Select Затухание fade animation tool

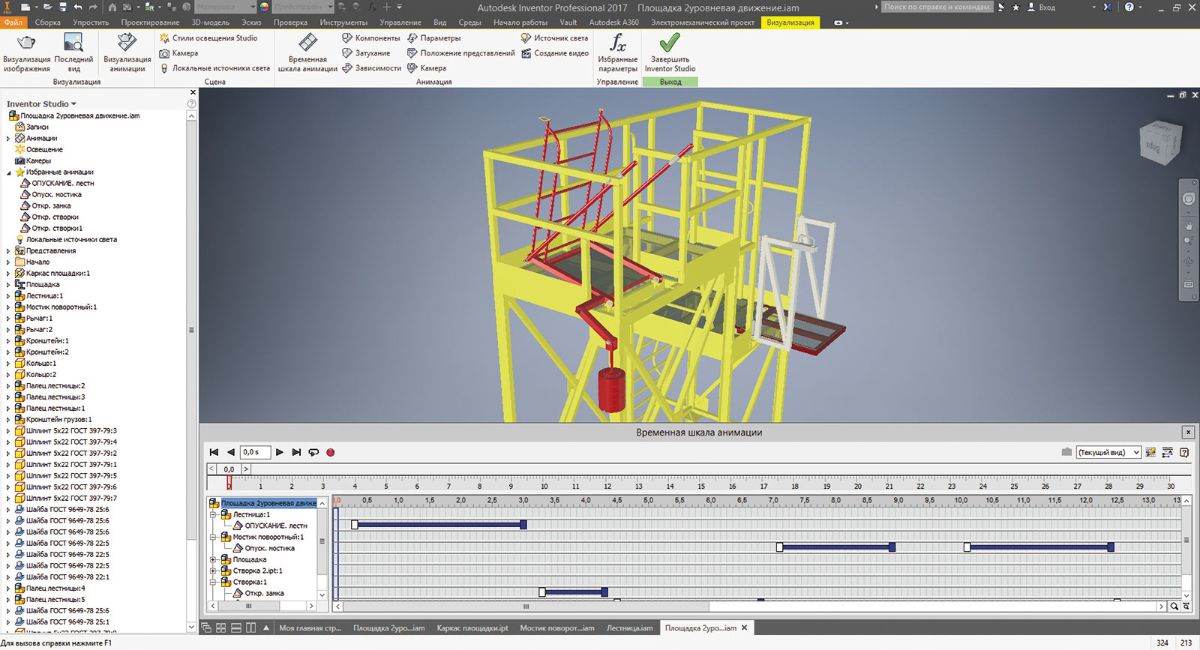pos(366,53)
